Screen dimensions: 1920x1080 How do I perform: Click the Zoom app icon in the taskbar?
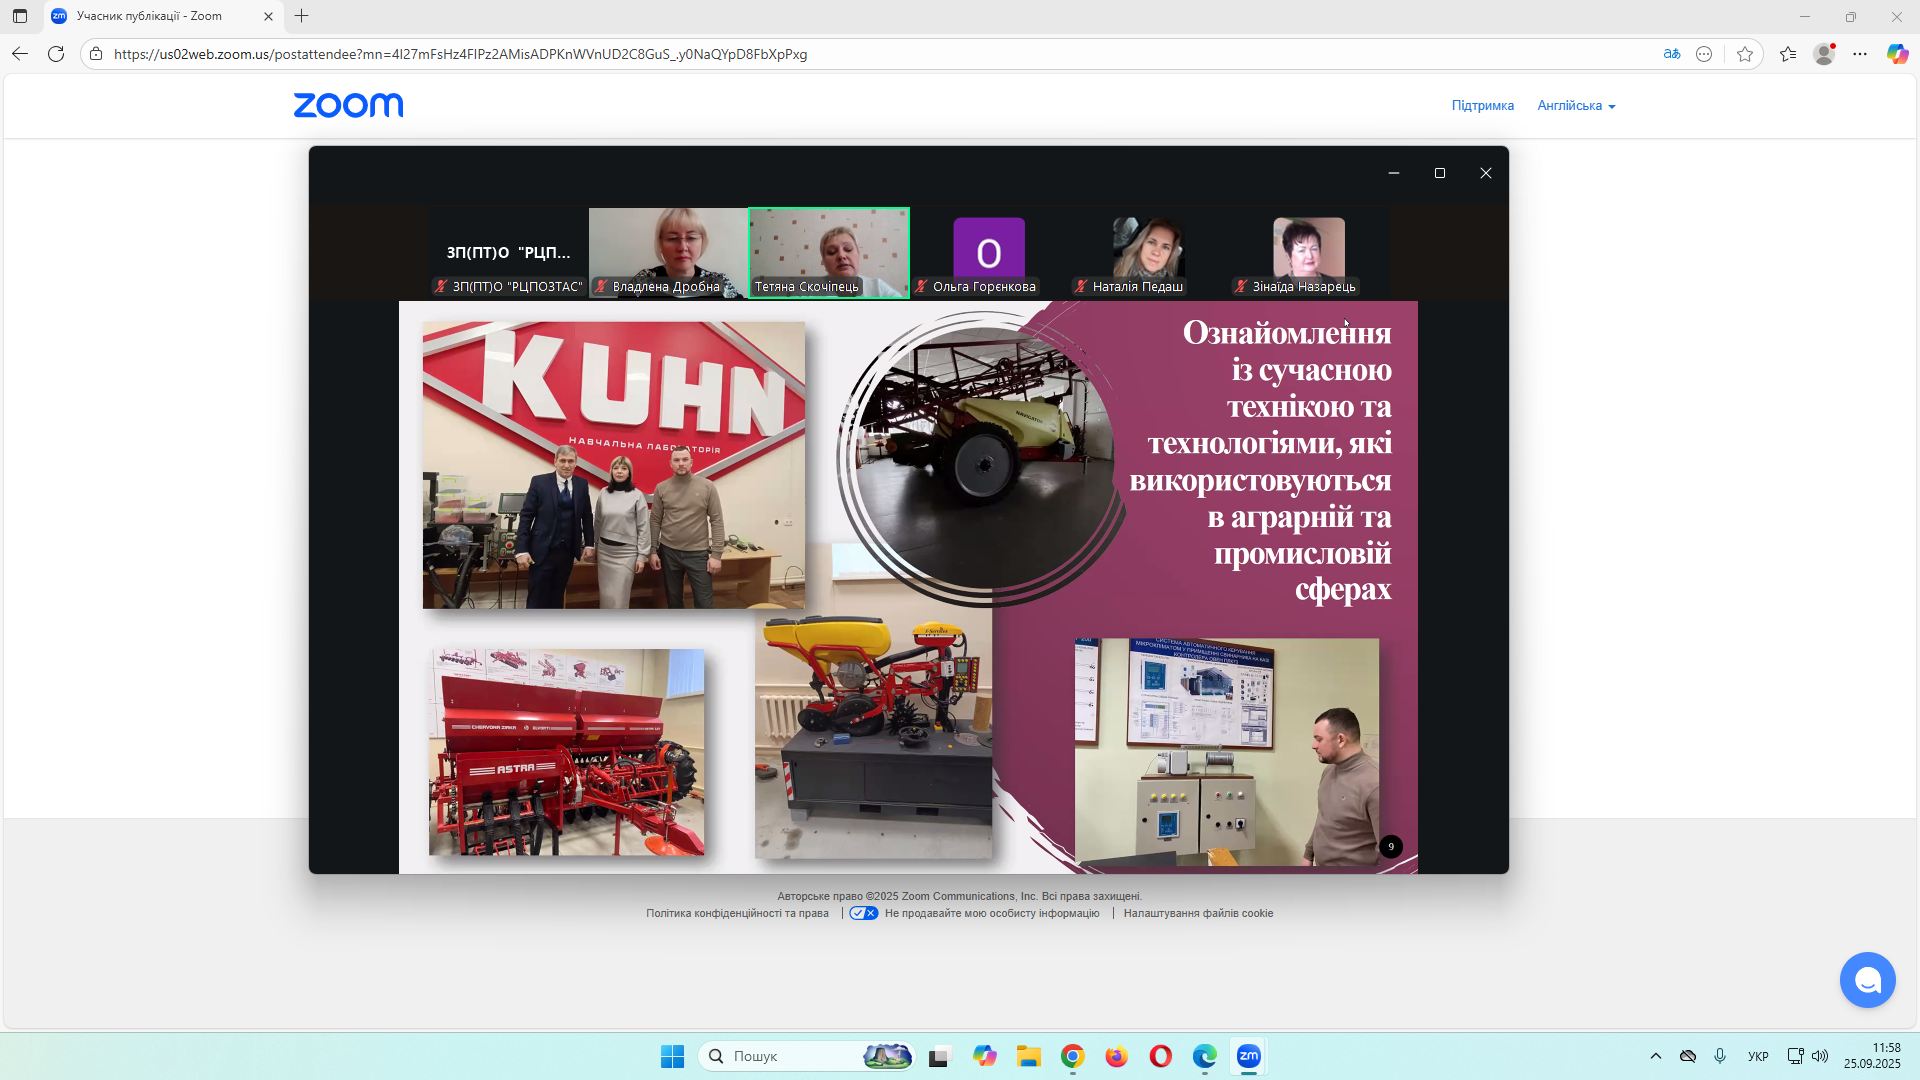1248,1056
